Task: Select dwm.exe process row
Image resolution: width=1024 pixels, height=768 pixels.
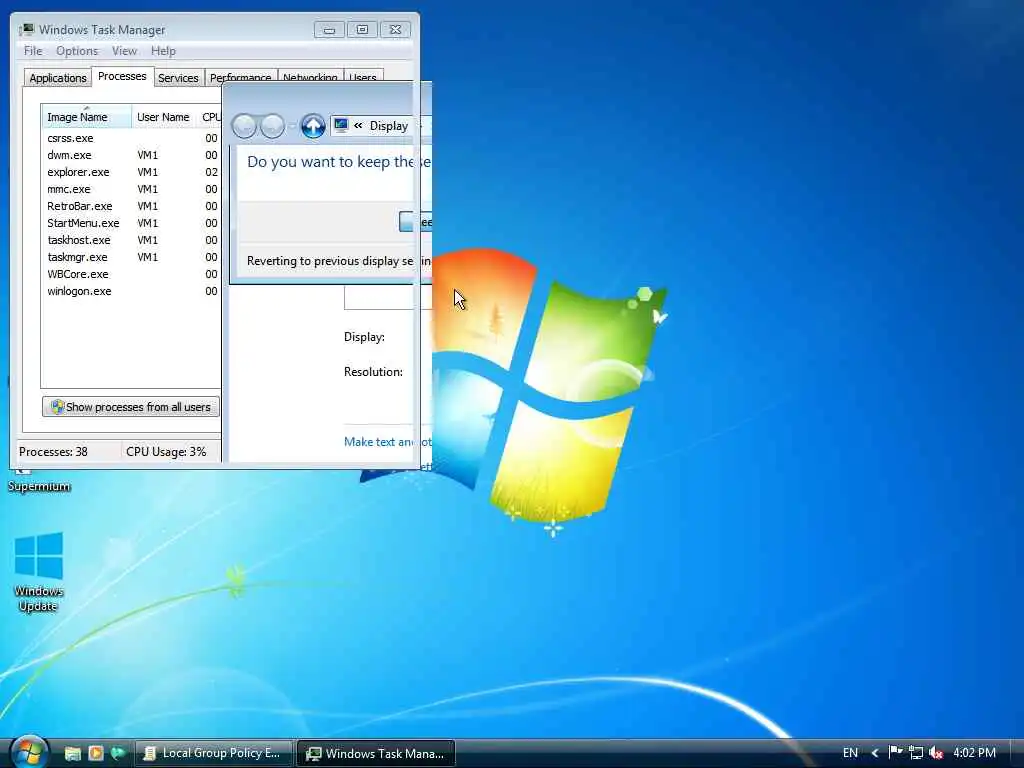Action: [132, 155]
